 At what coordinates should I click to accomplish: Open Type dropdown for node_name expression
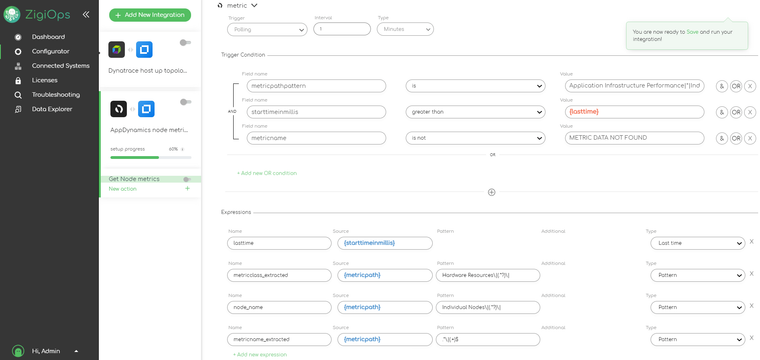(697, 307)
